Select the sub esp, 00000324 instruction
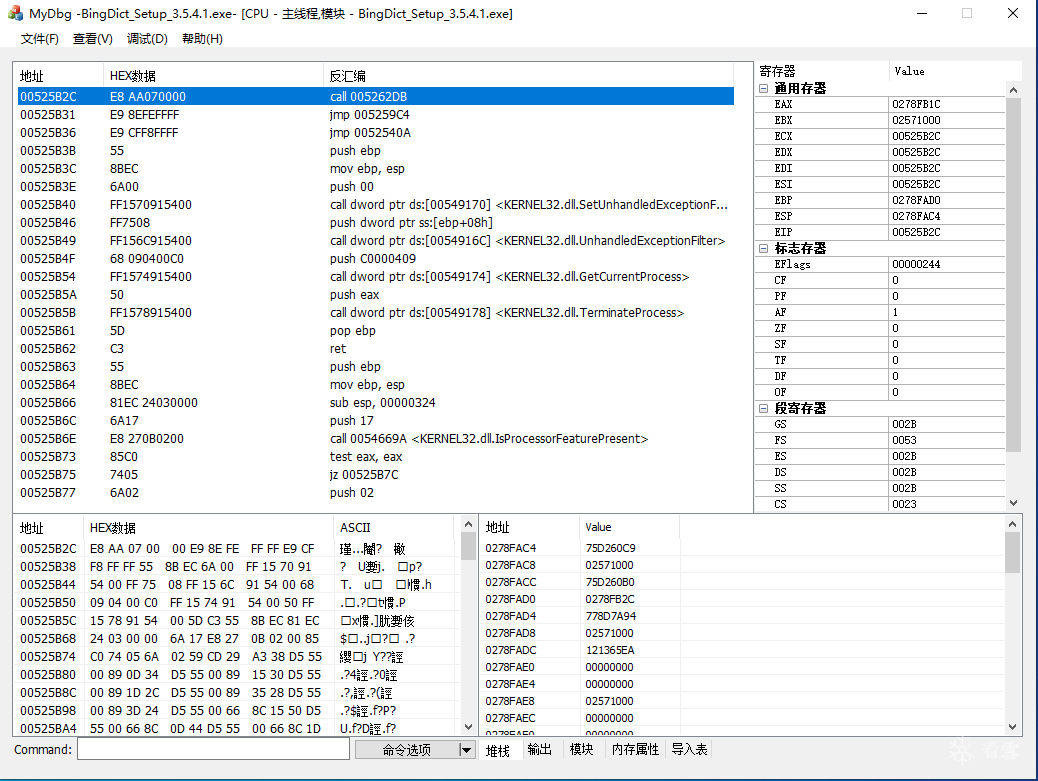 (x=375, y=402)
